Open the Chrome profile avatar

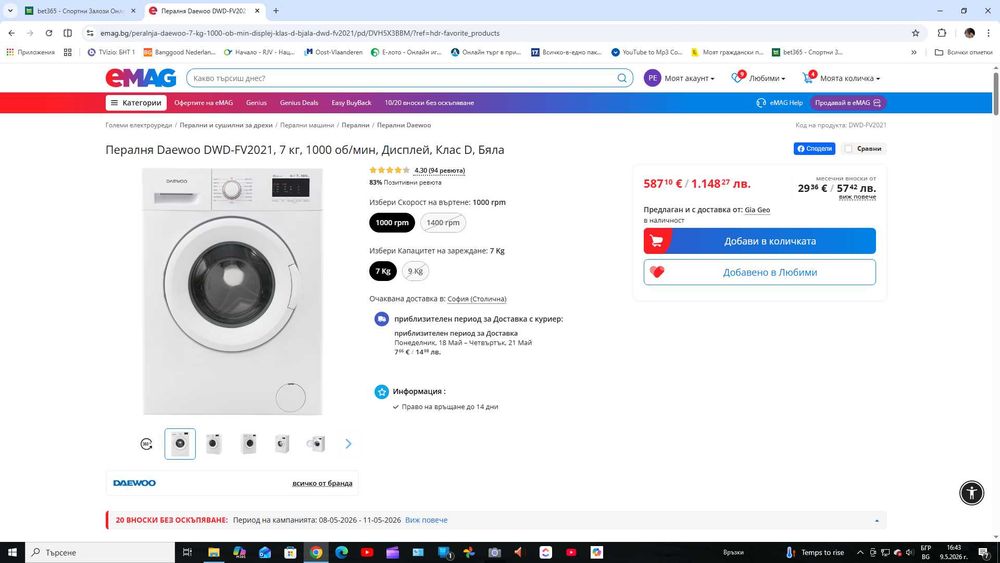tap(969, 33)
